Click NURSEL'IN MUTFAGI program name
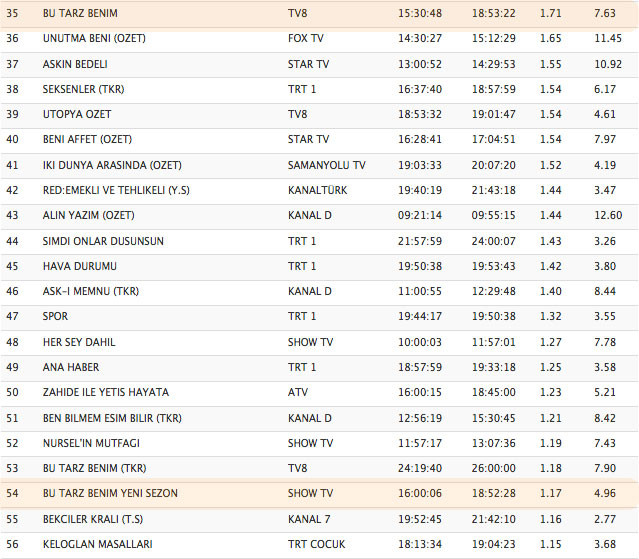 (x=91, y=443)
